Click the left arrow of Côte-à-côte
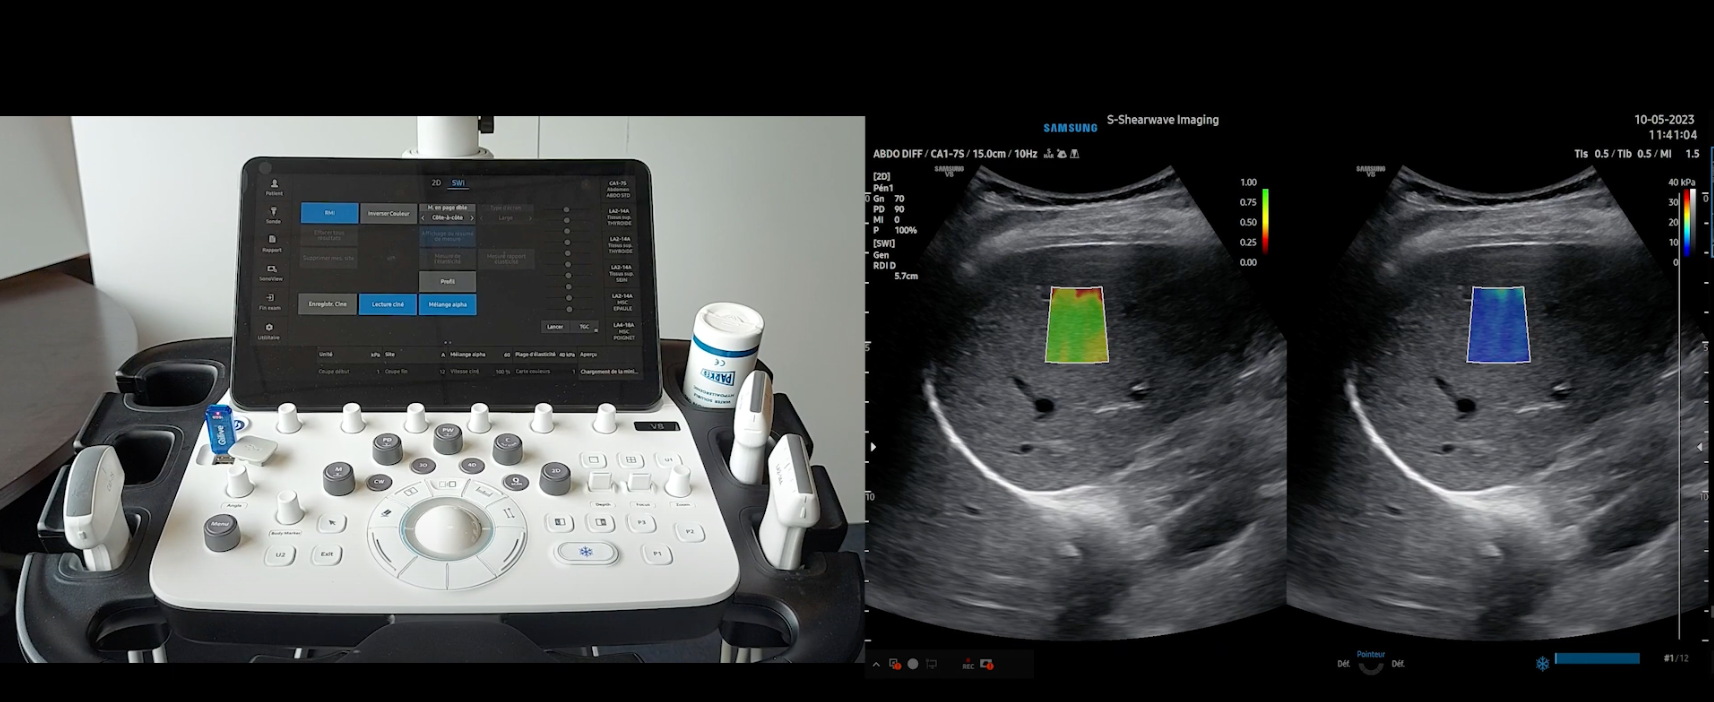This screenshot has height=702, width=1714. 423,218
